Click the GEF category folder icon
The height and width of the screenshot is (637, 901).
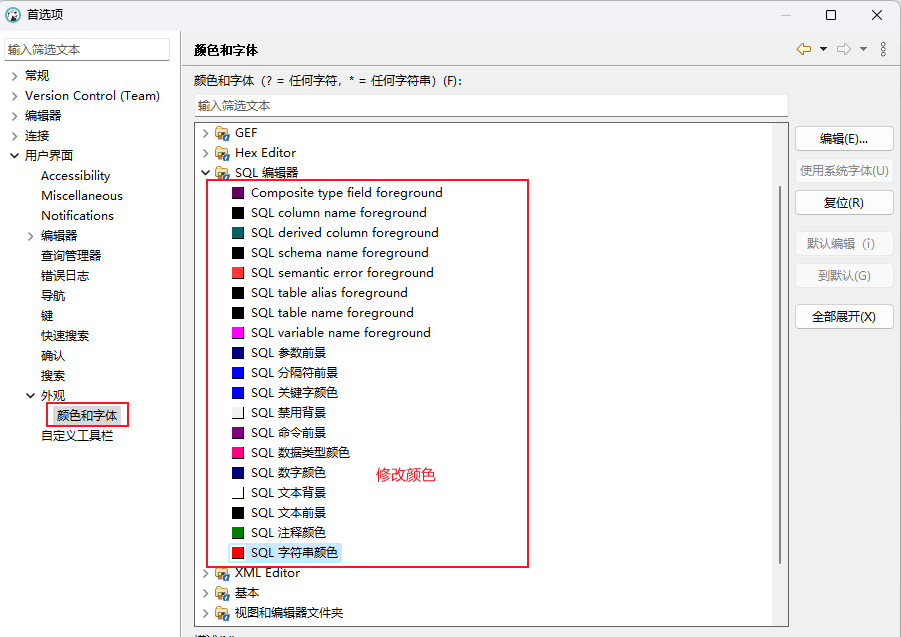222,133
